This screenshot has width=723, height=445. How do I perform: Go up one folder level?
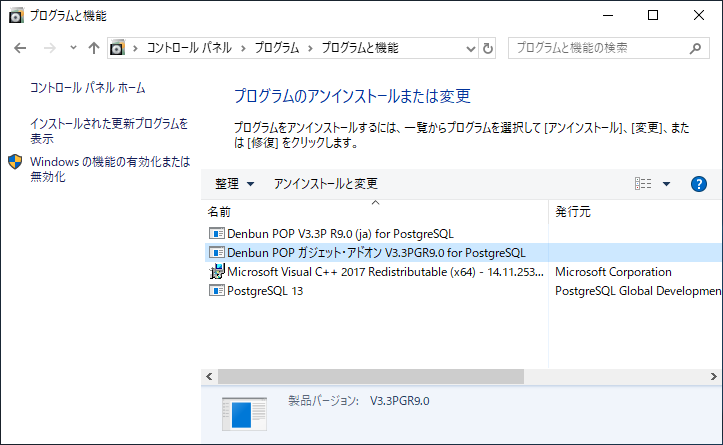tap(94, 48)
